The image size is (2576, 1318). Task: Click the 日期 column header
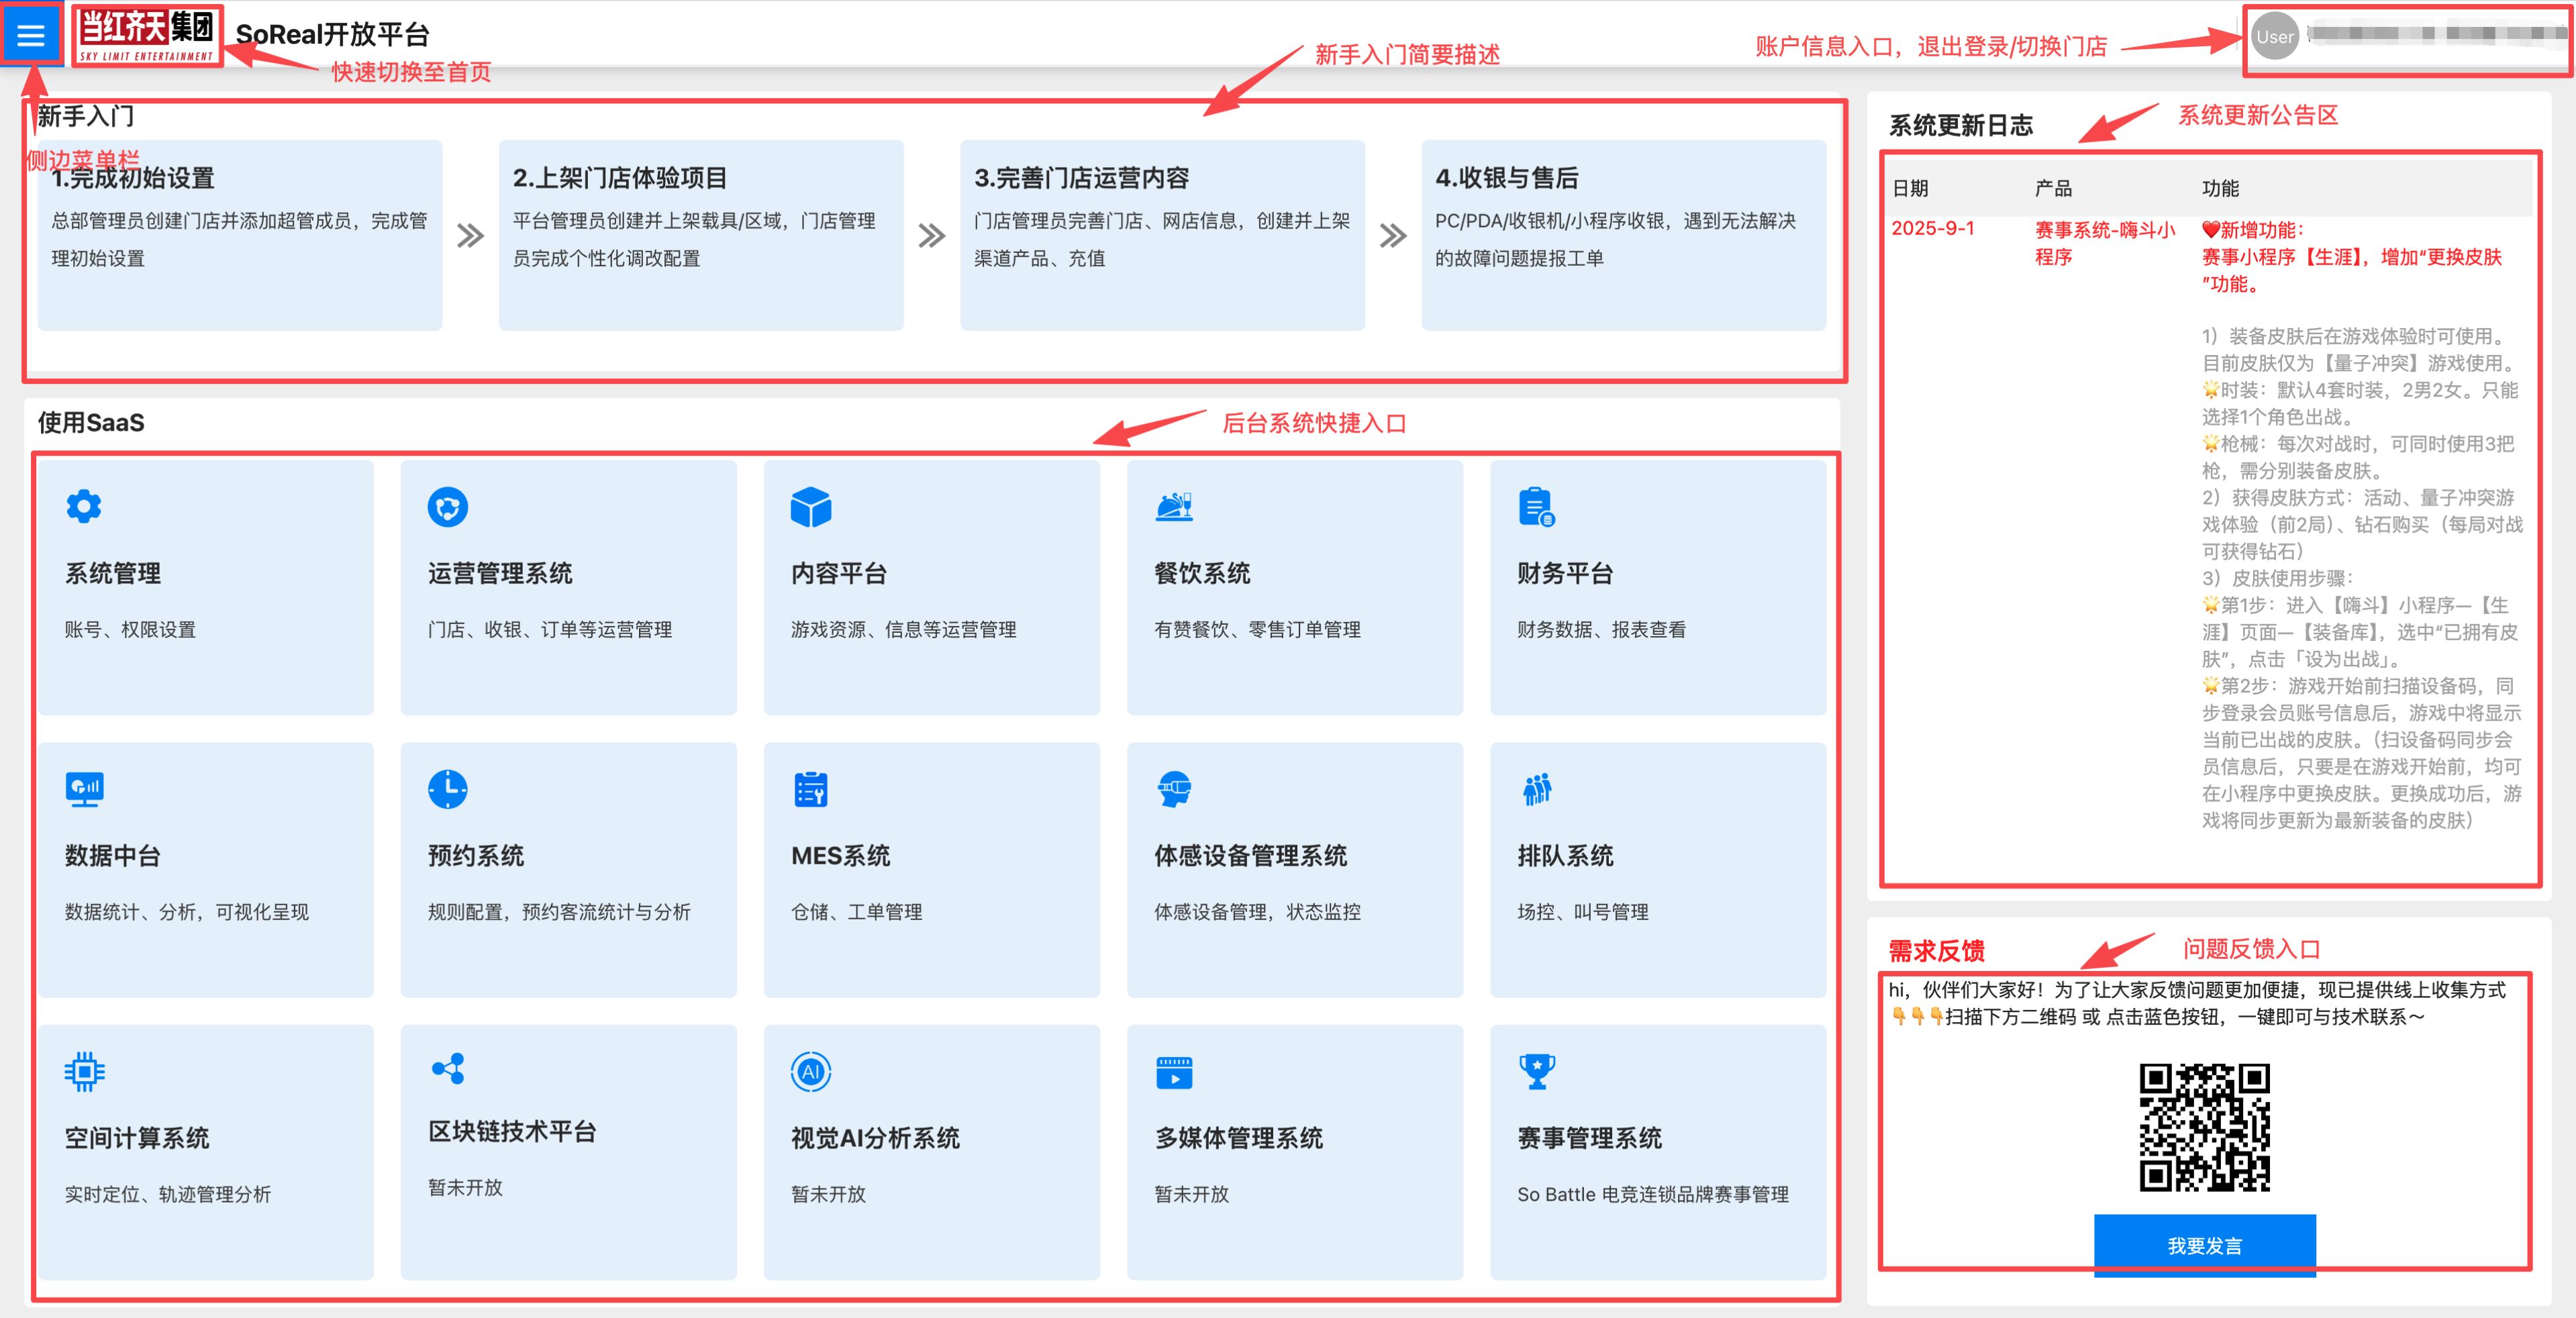[x=1910, y=188]
